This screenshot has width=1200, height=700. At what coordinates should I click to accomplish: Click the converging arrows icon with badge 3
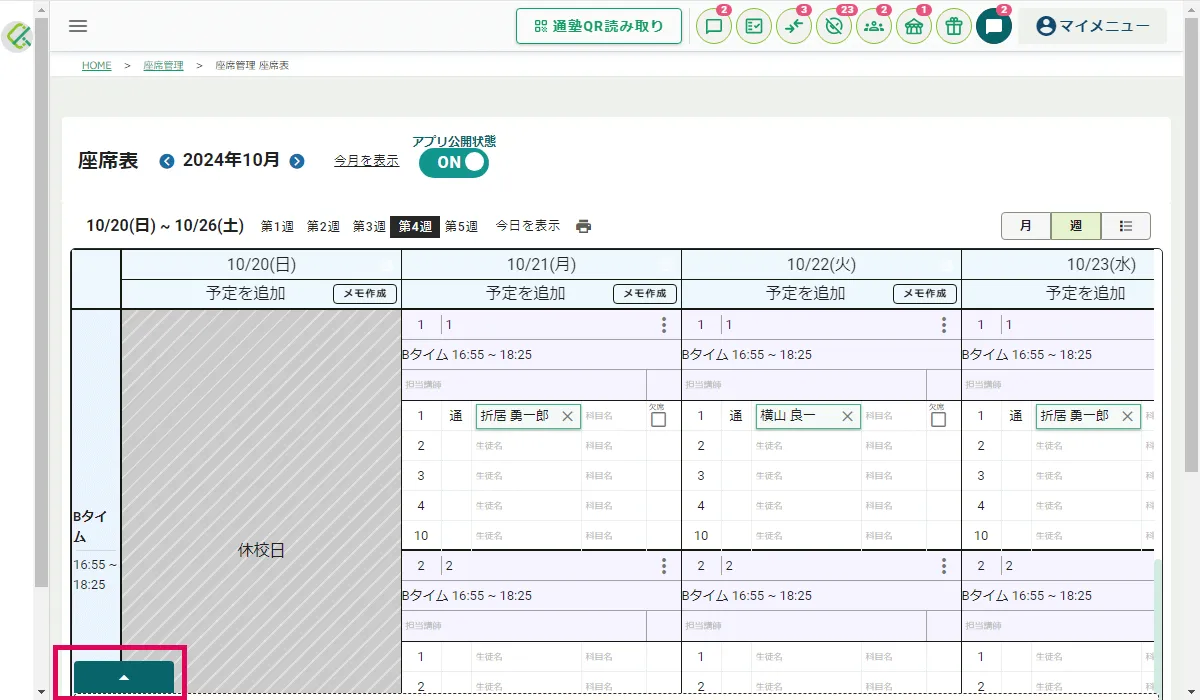pos(794,26)
